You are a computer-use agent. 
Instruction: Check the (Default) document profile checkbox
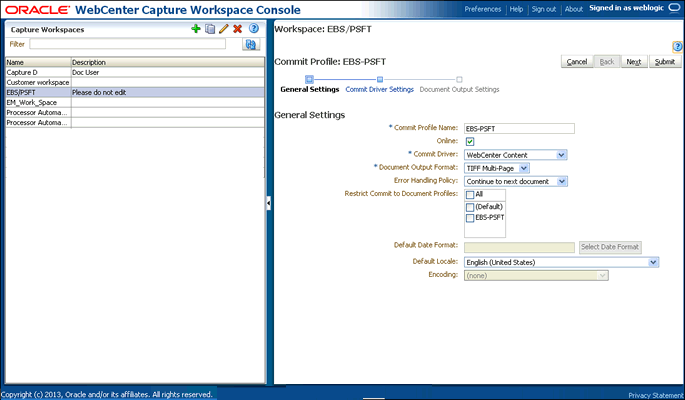tap(470, 207)
